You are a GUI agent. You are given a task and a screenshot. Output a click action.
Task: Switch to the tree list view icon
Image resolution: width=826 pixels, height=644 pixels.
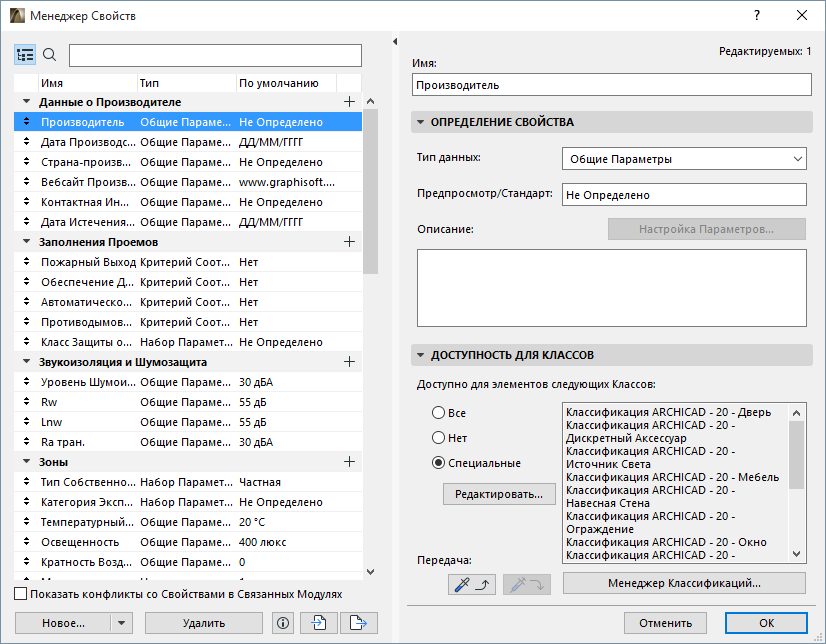click(x=25, y=55)
